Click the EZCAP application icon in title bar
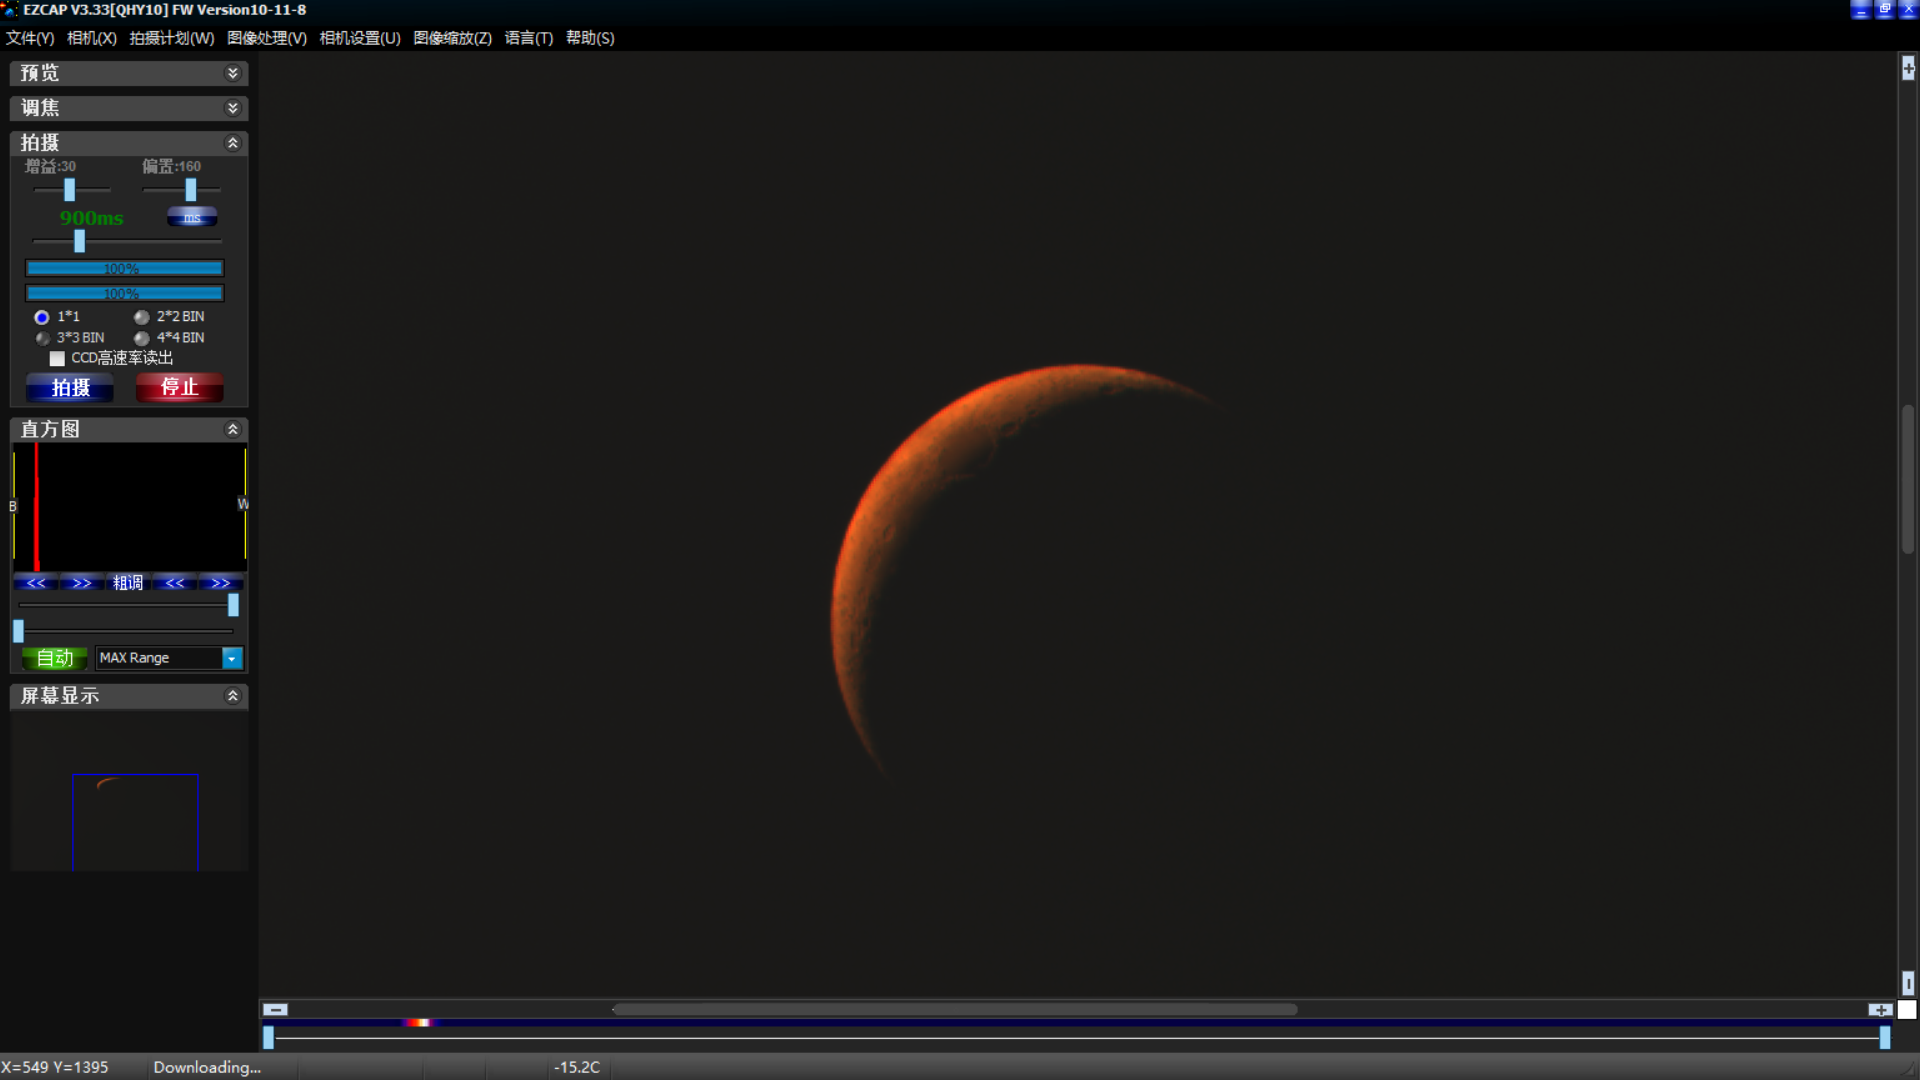The height and width of the screenshot is (1080, 1920). [10, 10]
